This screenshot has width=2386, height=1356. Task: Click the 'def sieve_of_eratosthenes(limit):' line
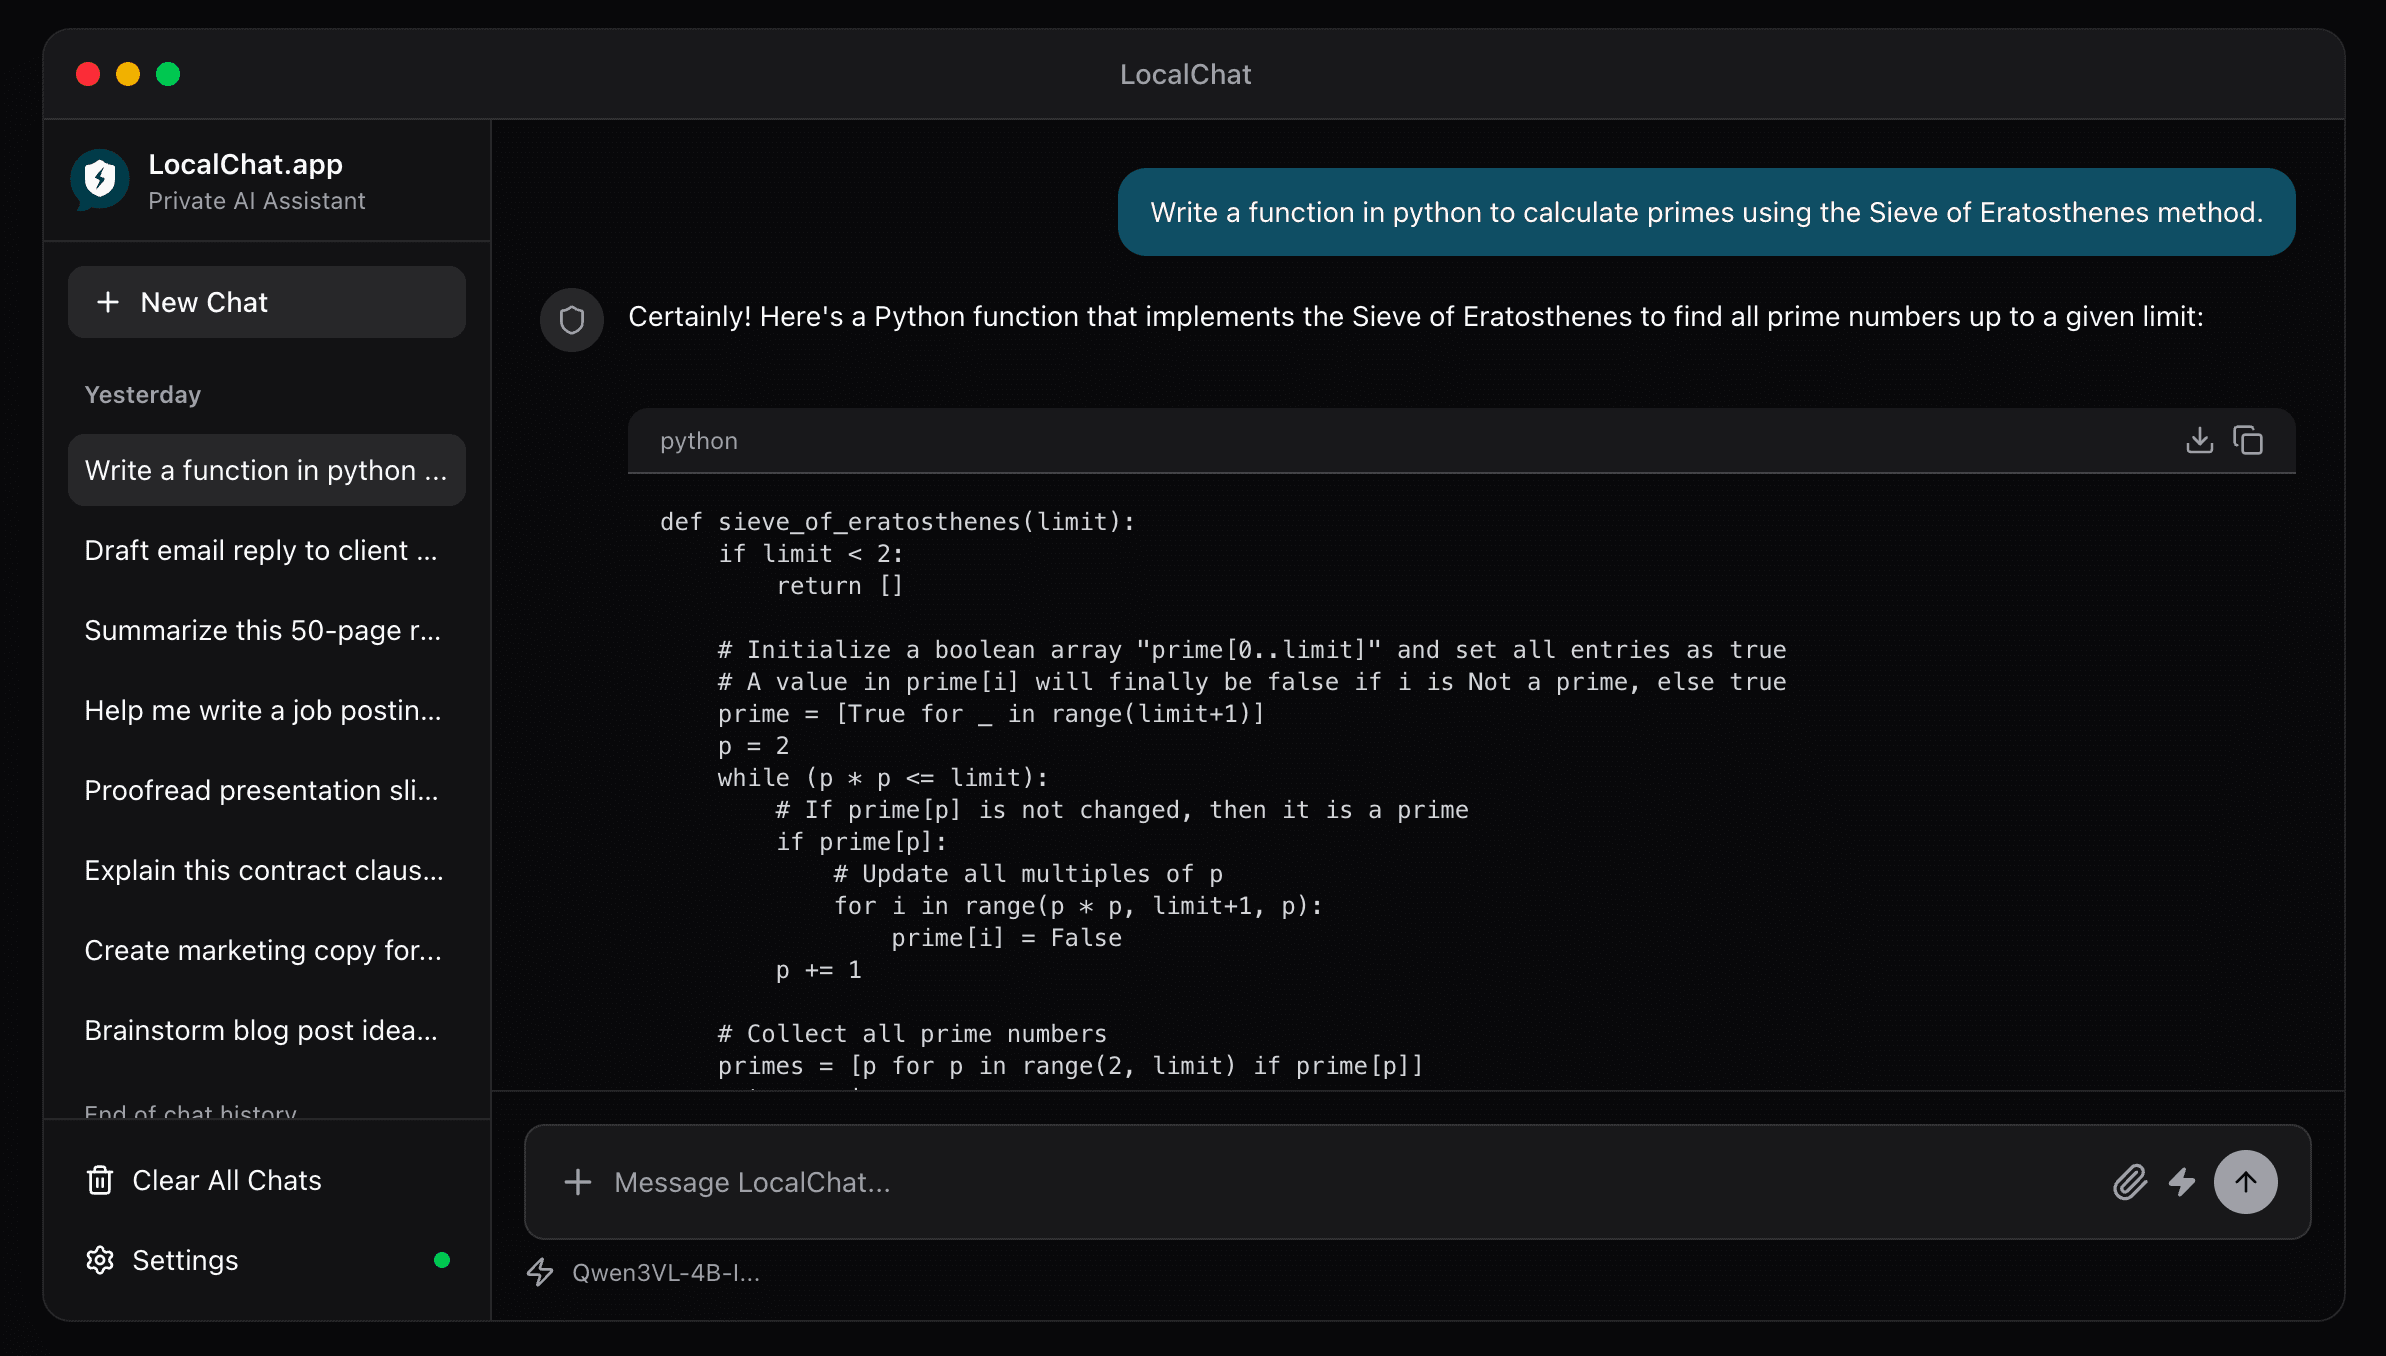coord(897,522)
